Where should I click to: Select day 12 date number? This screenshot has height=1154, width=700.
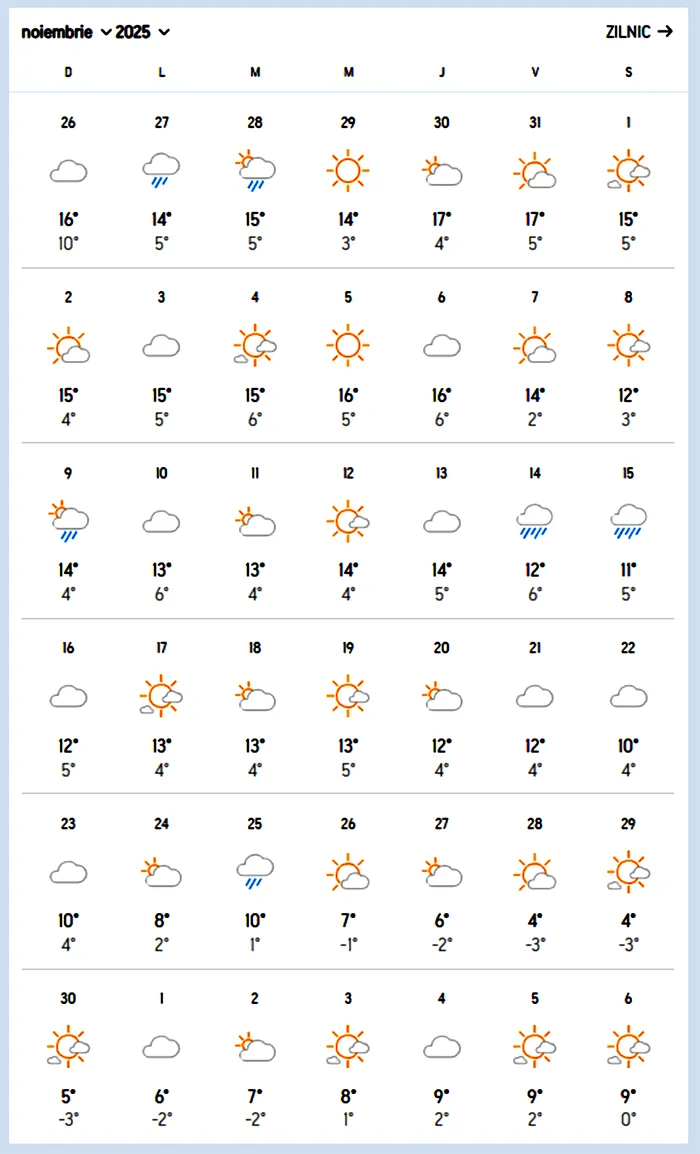(347, 473)
